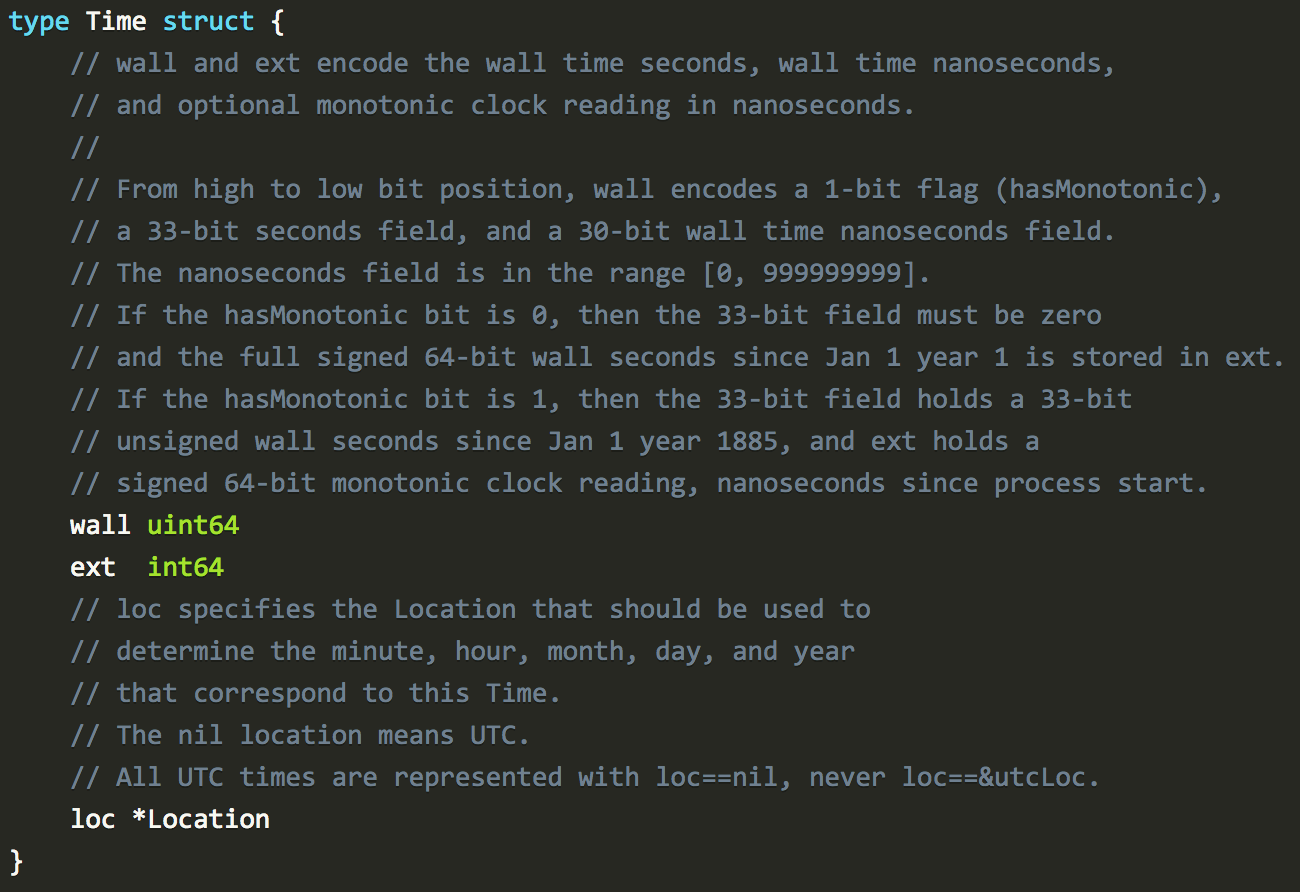Click the word 'UTC.' in nil location comment
This screenshot has width=1300, height=892.
click(x=500, y=735)
